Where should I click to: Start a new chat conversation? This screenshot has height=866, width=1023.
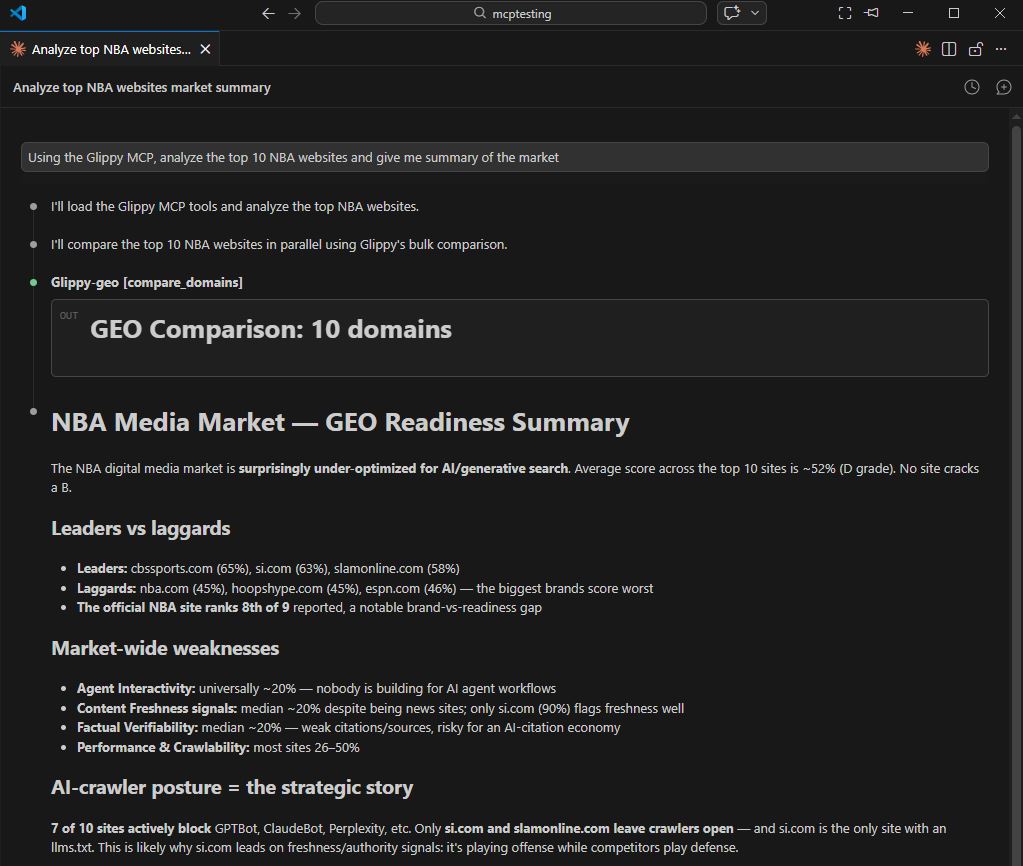coord(1004,87)
